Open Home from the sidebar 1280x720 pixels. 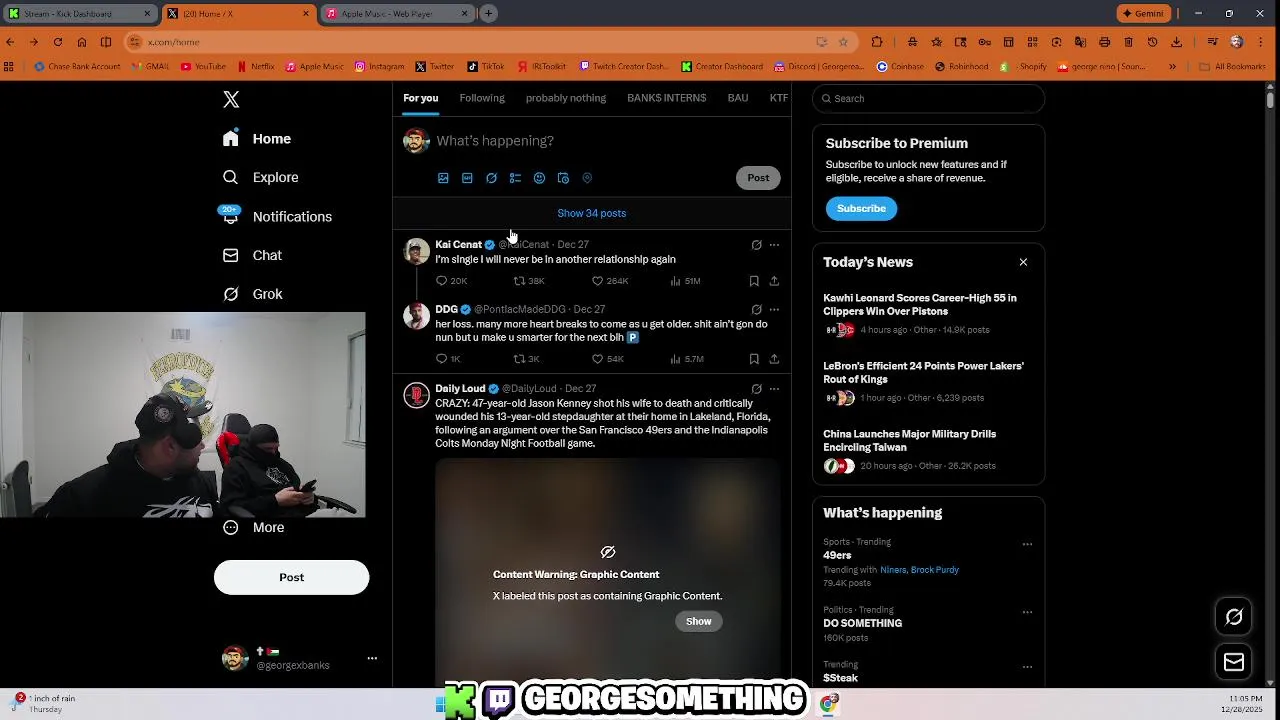tap(257, 139)
